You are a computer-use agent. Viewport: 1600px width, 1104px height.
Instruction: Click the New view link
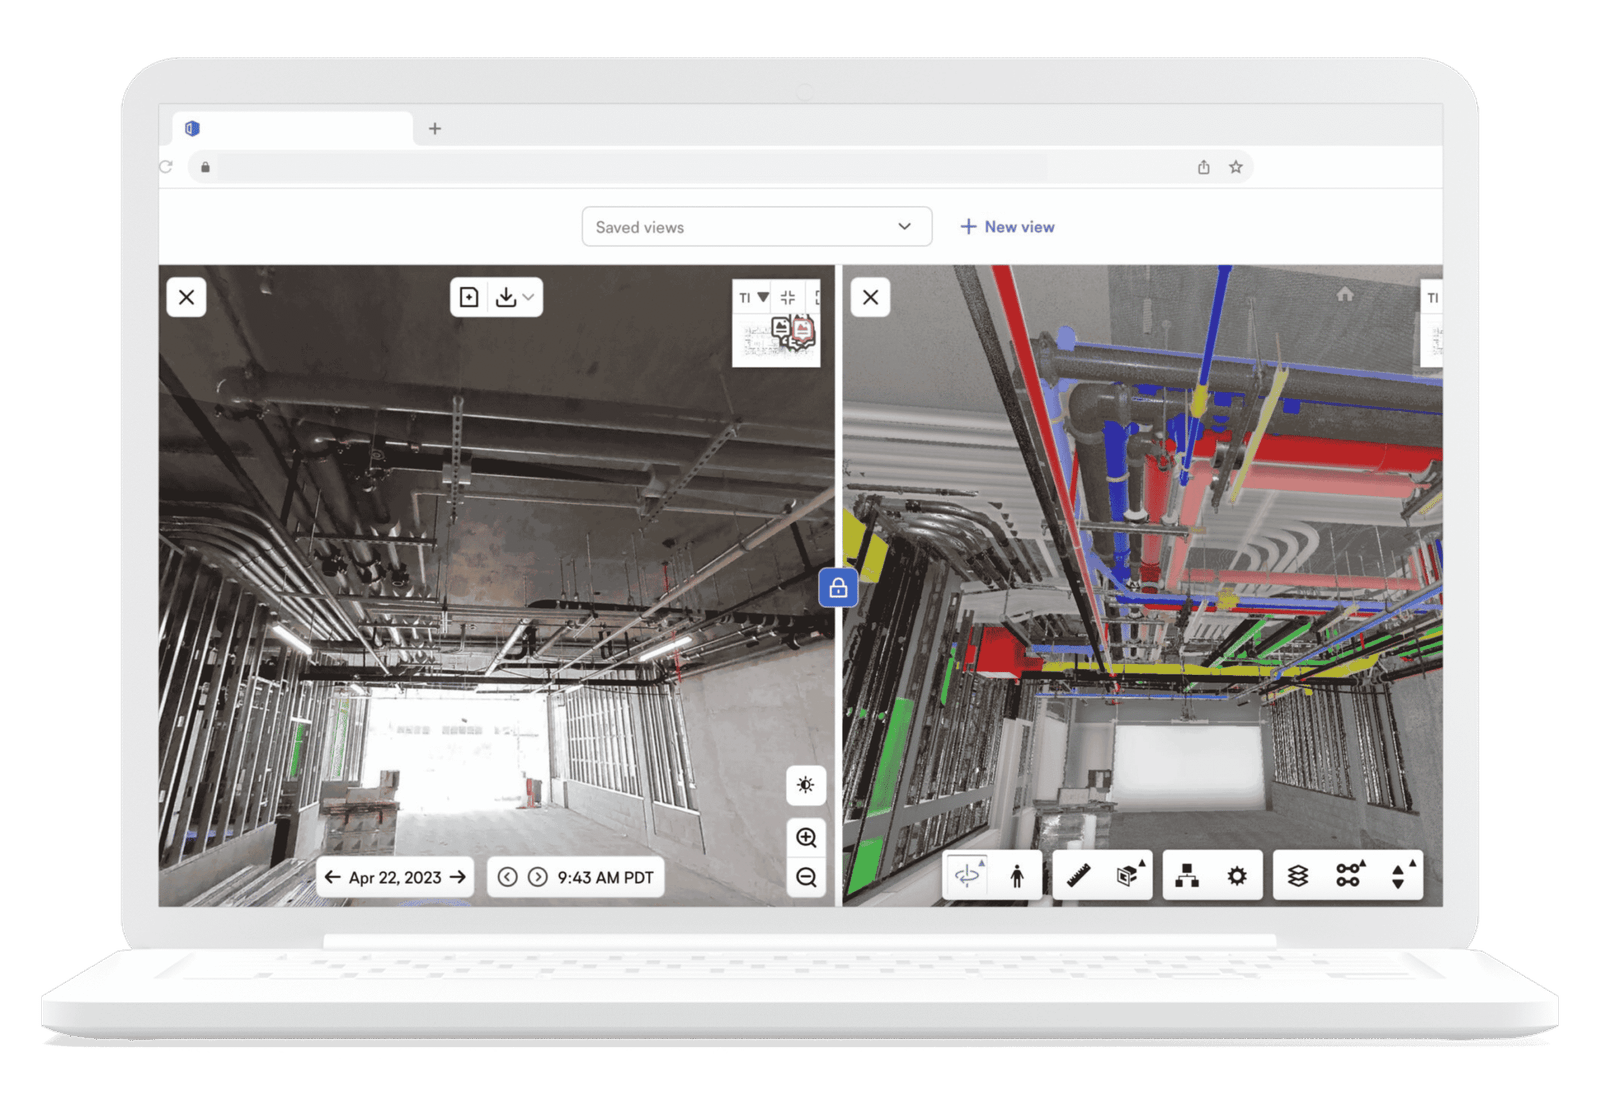1008,227
